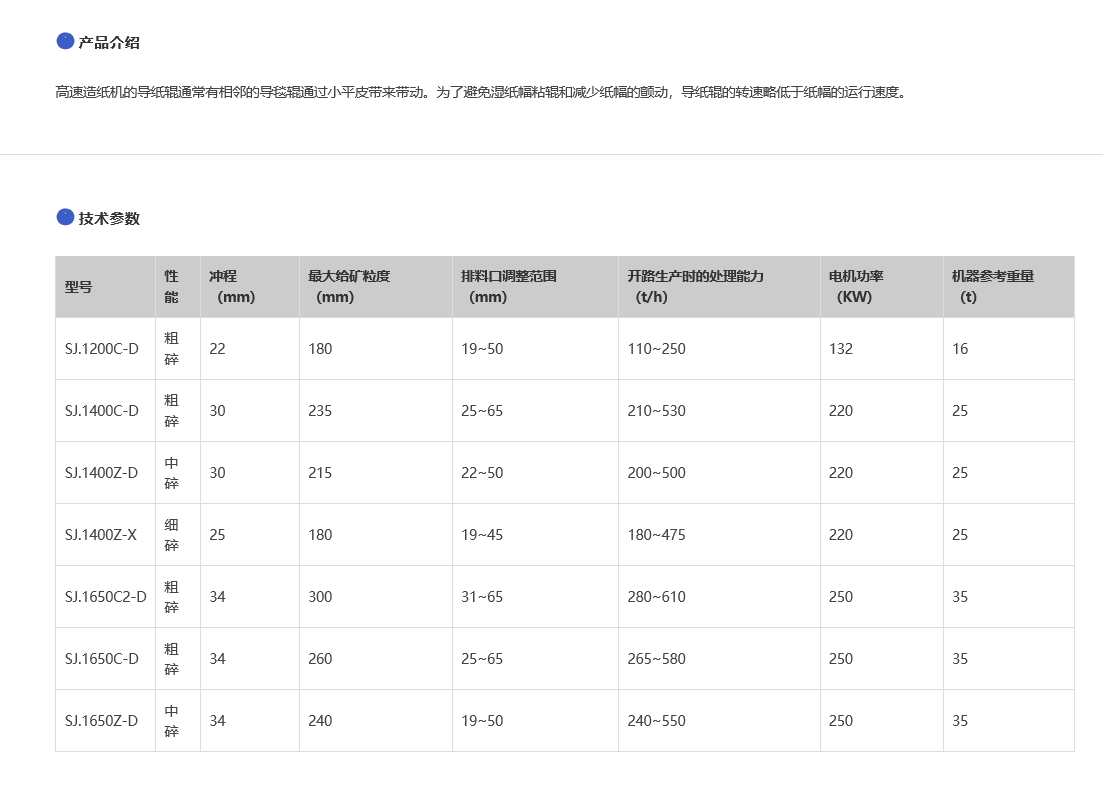Click the 技术参数 section heading
The width and height of the screenshot is (1103, 787).
pyautogui.click(x=109, y=219)
